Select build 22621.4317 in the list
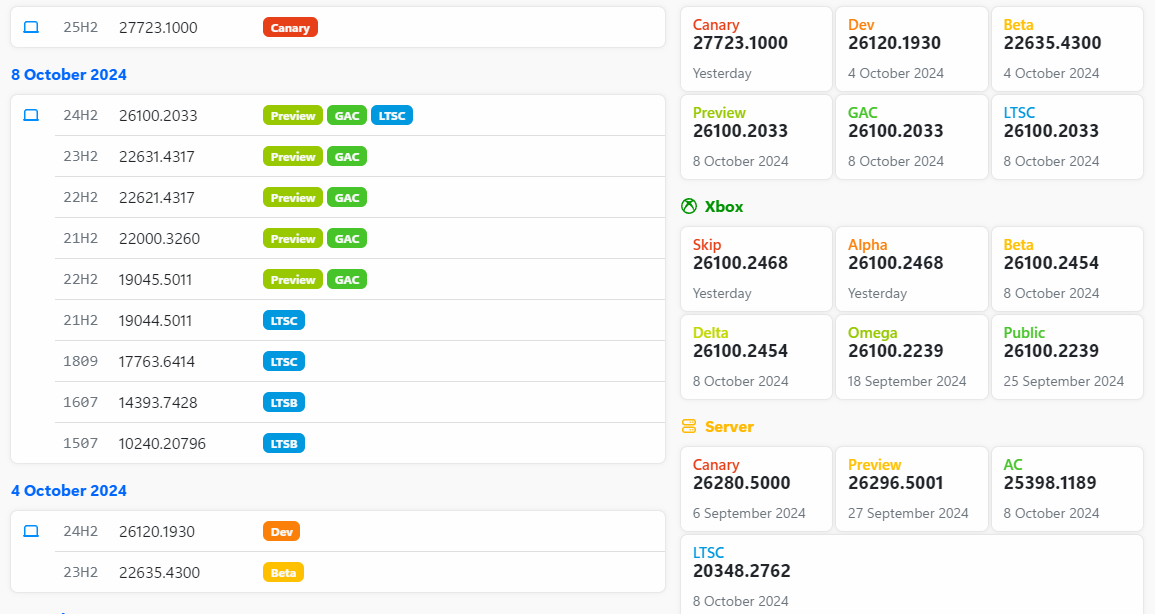The width and height of the screenshot is (1155, 614). pos(157,197)
